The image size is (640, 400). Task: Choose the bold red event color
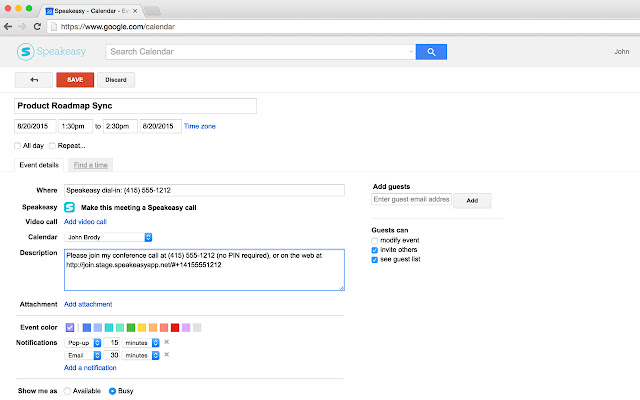tap(175, 327)
